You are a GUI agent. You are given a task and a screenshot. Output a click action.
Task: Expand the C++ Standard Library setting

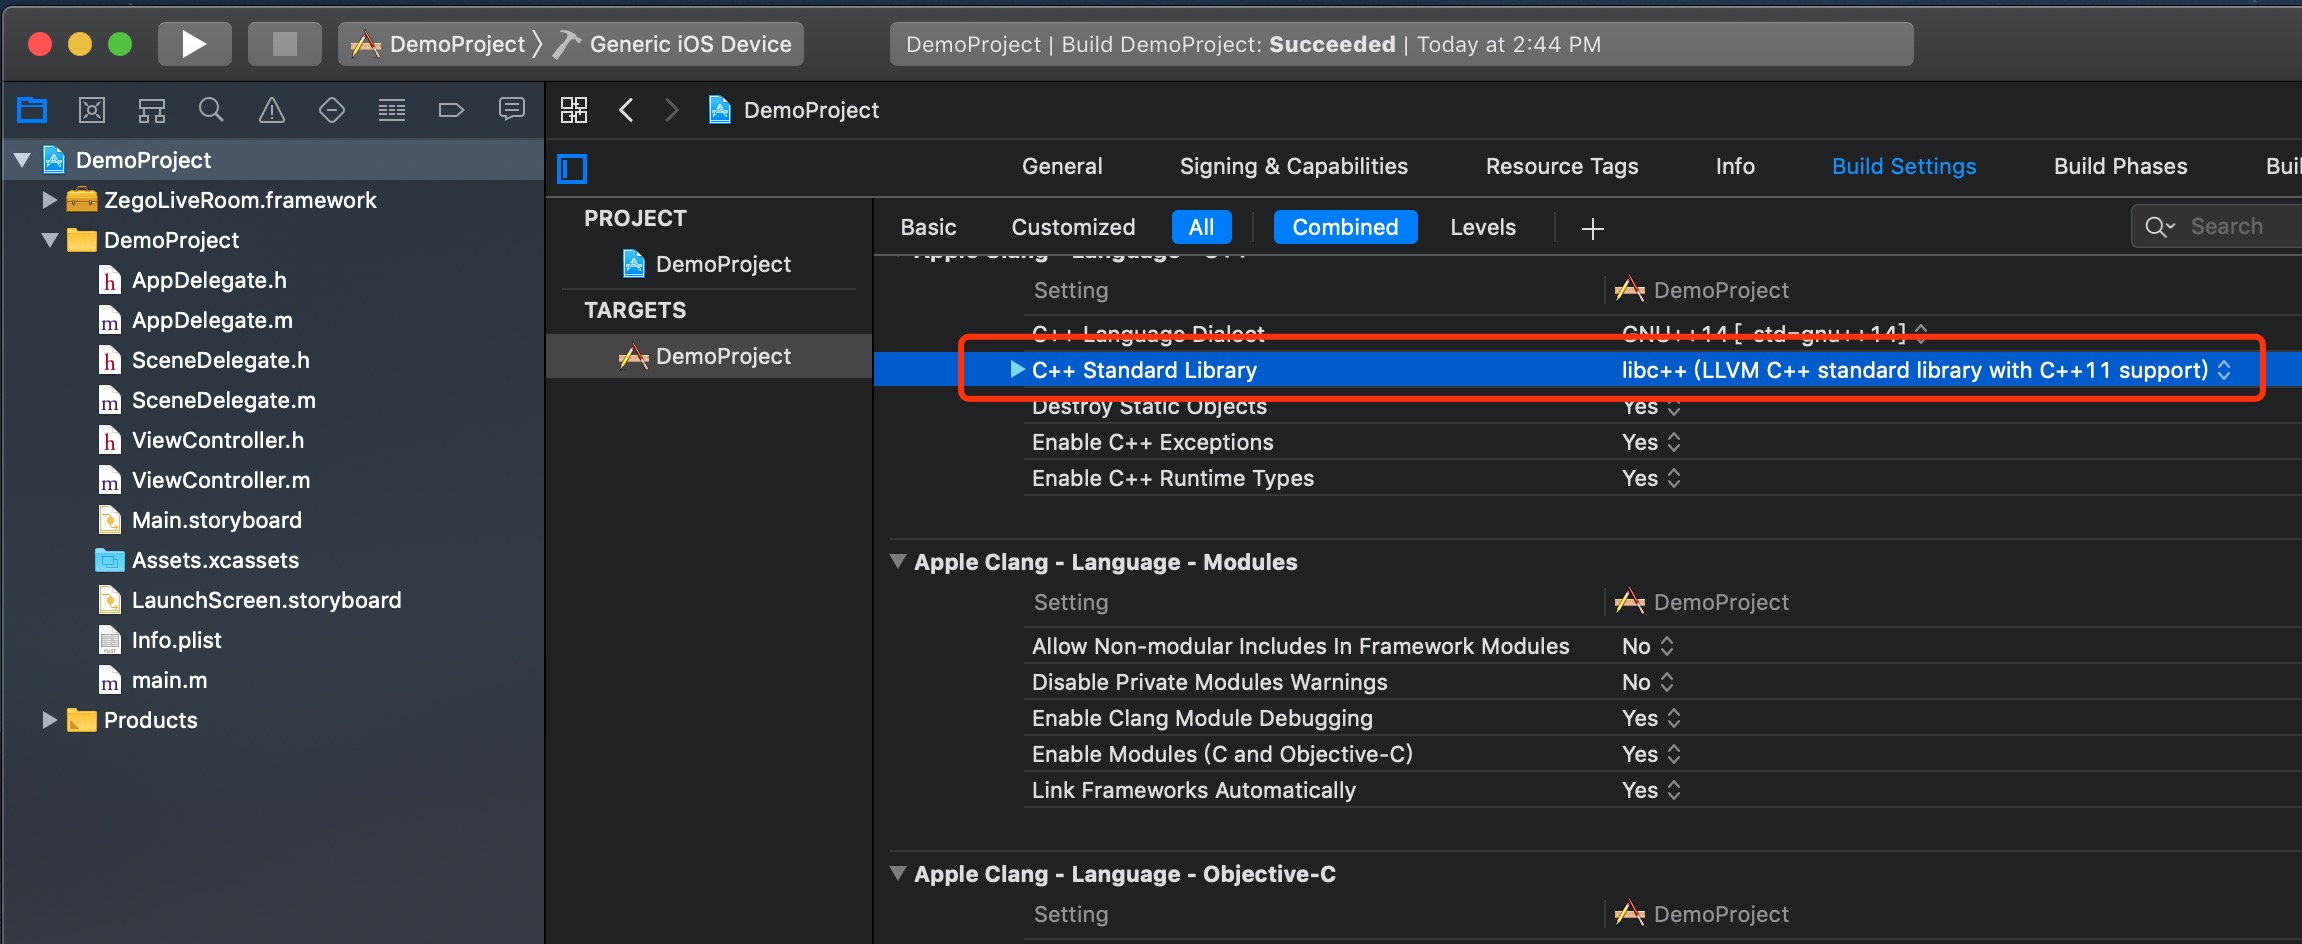[1017, 370]
